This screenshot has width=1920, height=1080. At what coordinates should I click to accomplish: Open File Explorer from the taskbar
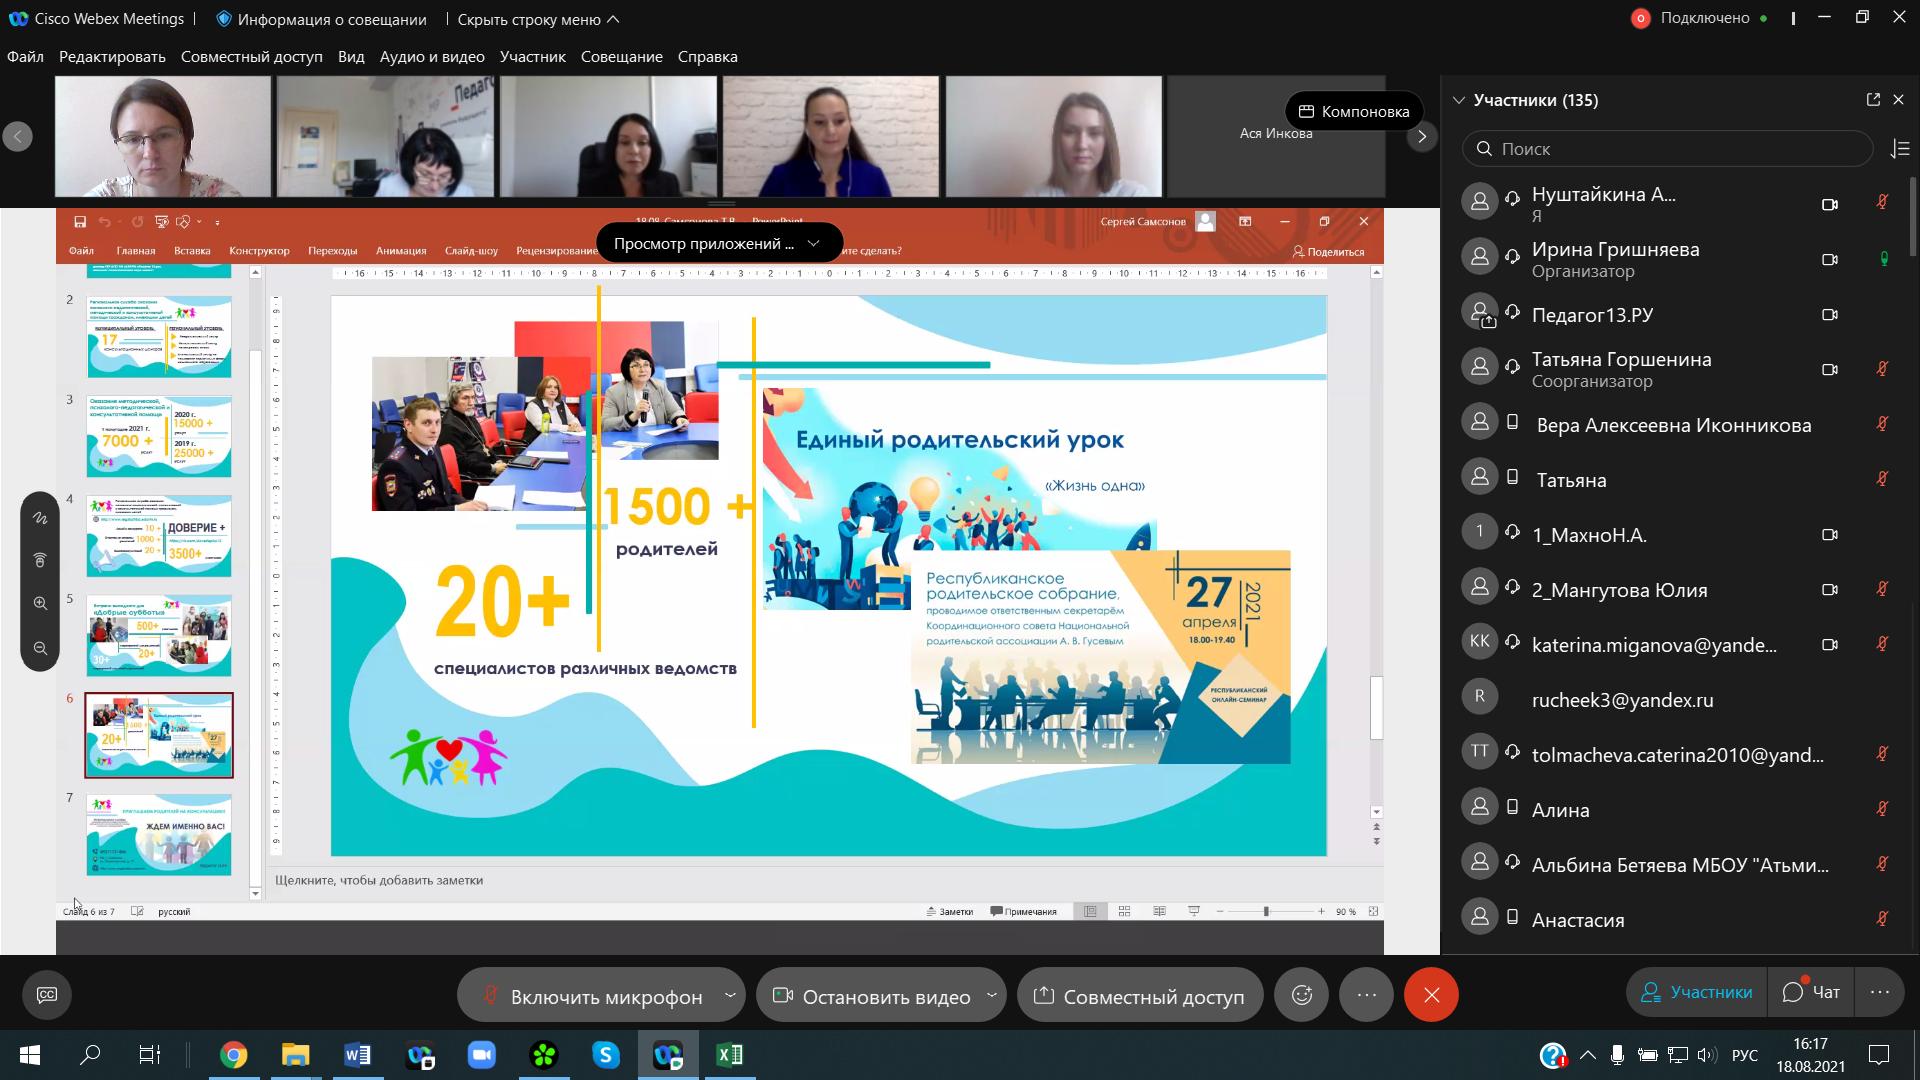click(295, 1055)
